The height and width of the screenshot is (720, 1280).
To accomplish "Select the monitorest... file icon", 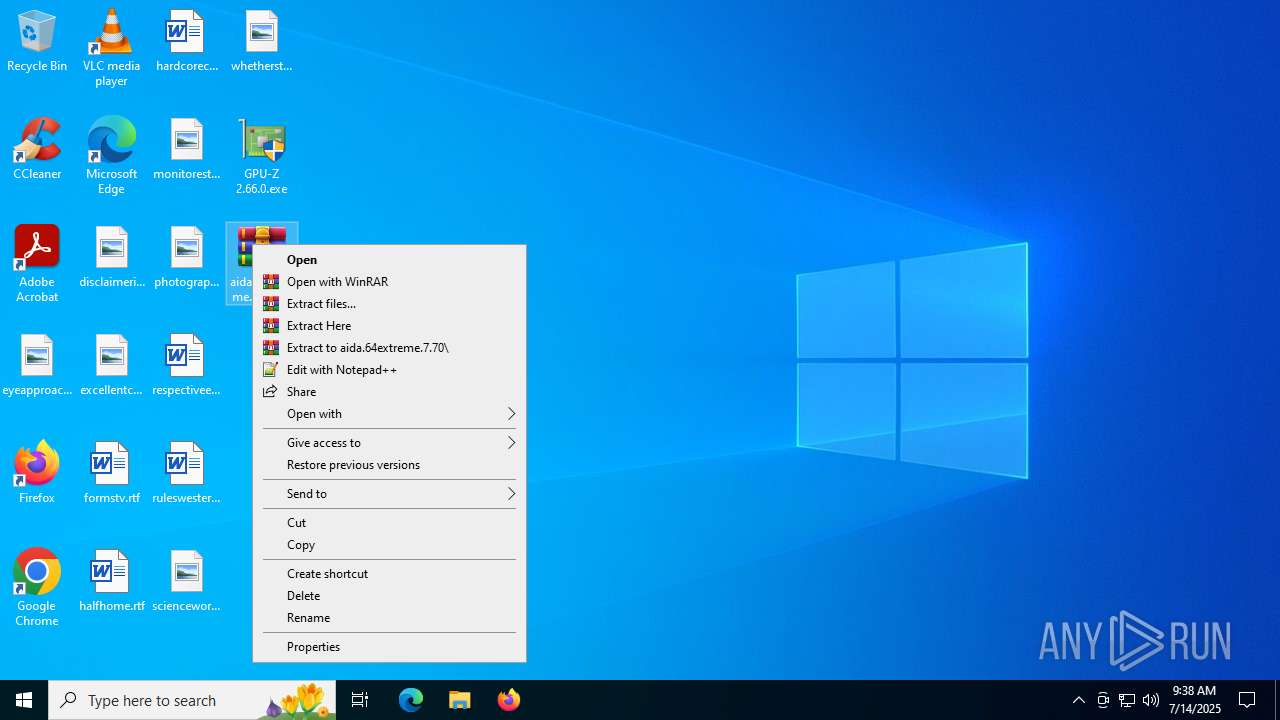I will tap(186, 150).
